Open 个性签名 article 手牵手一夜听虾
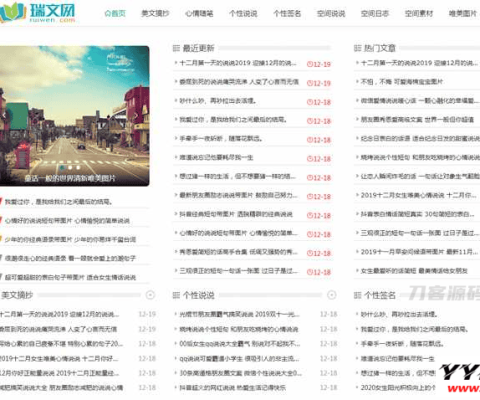480x400 pixels. click(402, 344)
